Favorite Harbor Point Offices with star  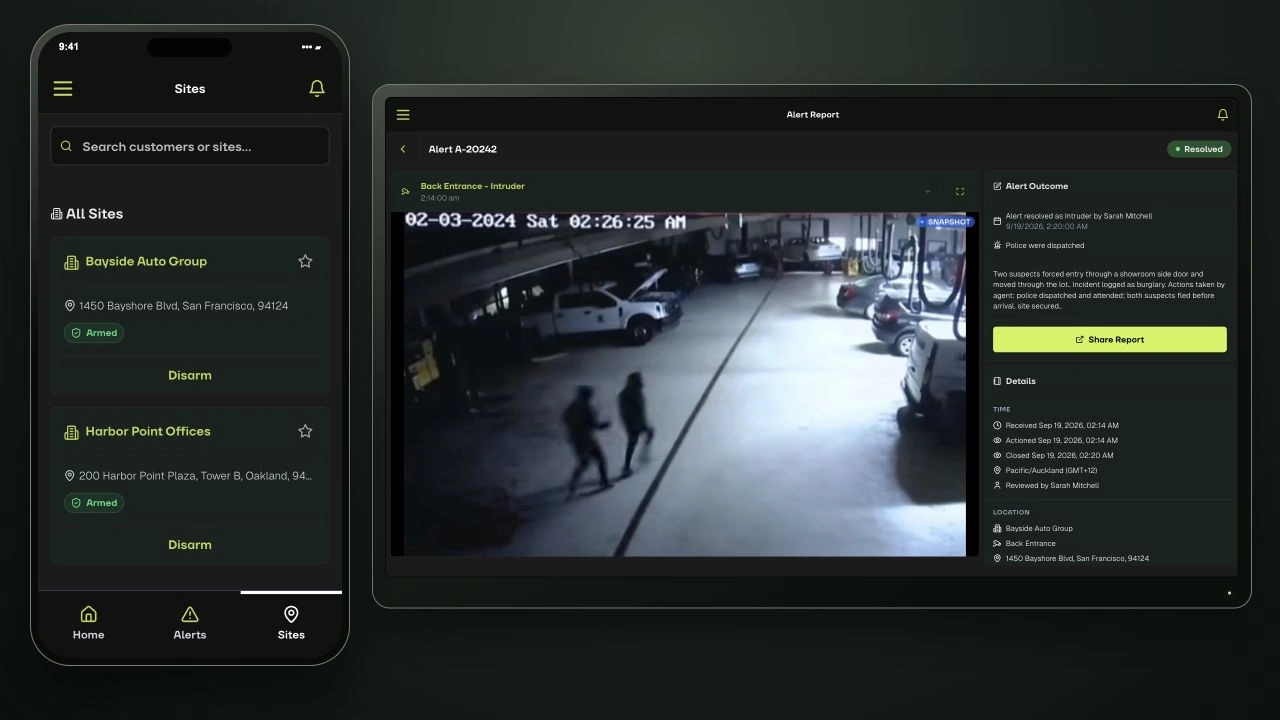[305, 431]
